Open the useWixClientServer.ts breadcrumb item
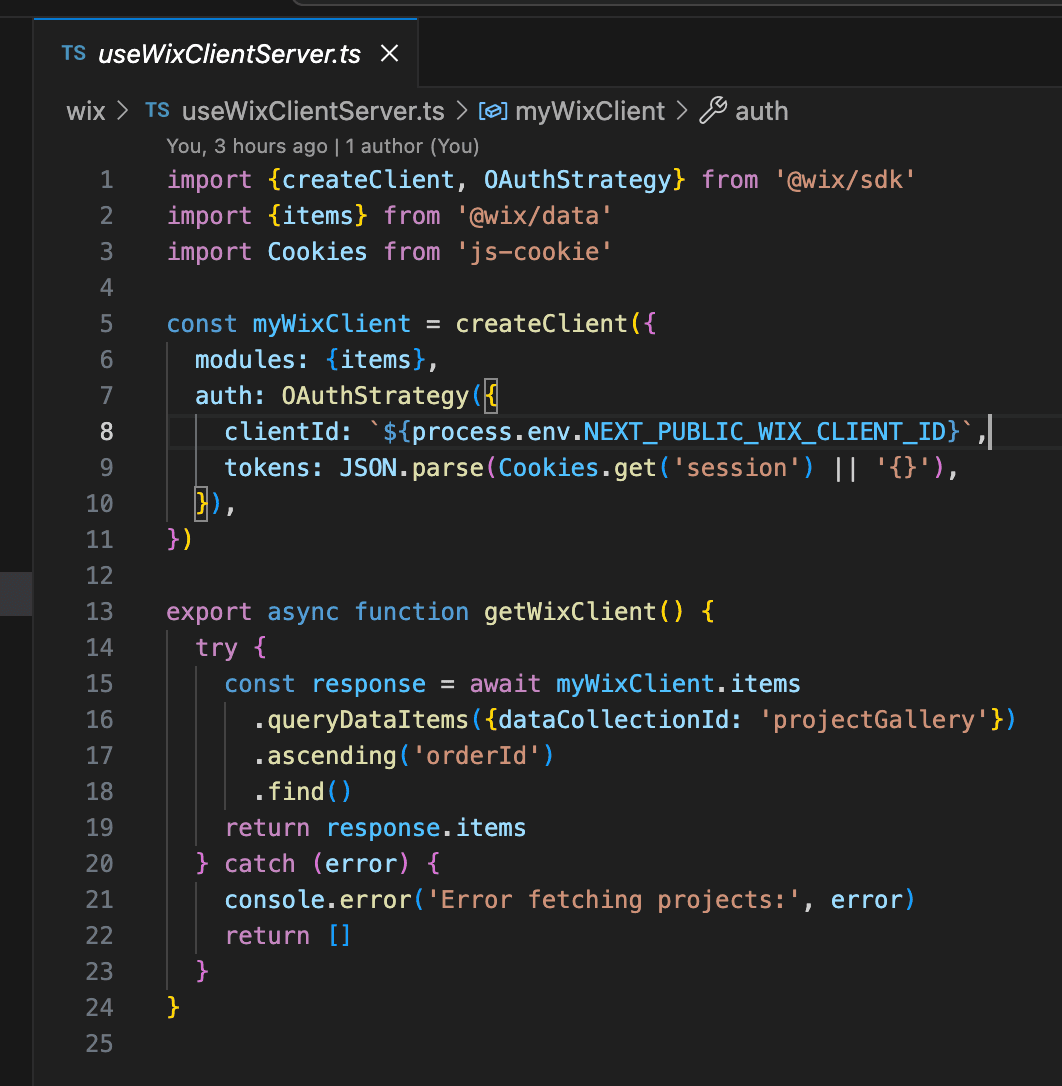This screenshot has height=1086, width=1062. pyautogui.click(x=313, y=111)
